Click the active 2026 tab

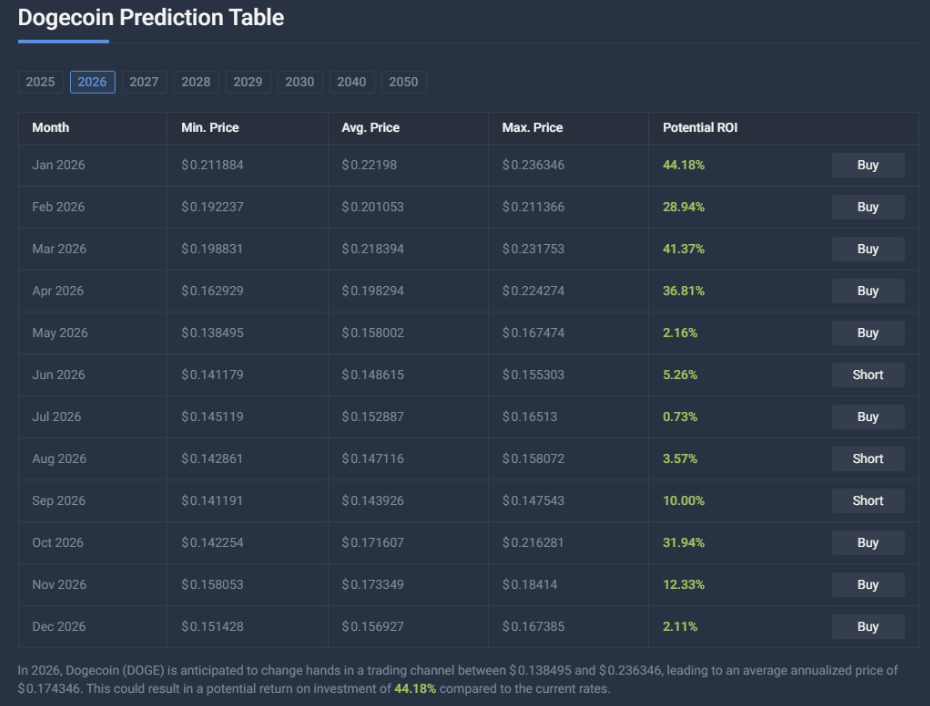92,82
